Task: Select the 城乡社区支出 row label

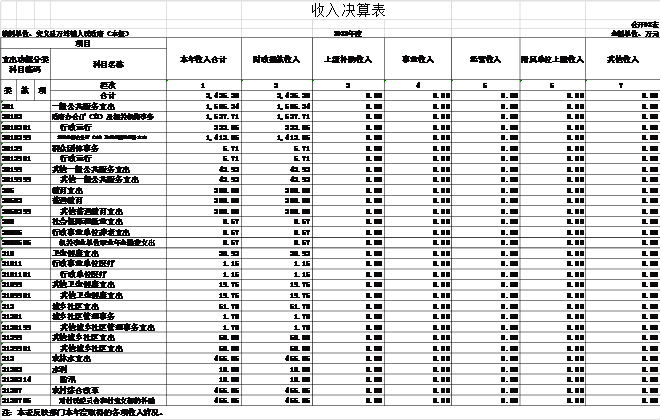Action: (80, 307)
